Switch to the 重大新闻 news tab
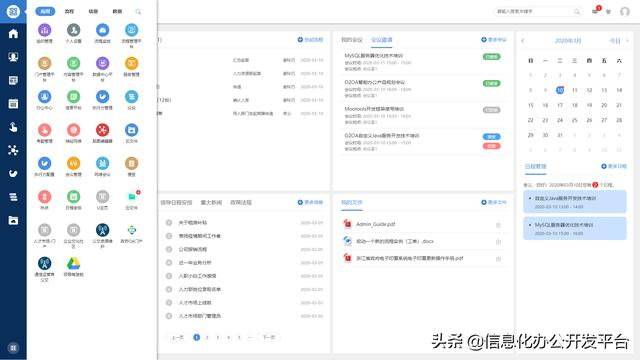 (211, 202)
